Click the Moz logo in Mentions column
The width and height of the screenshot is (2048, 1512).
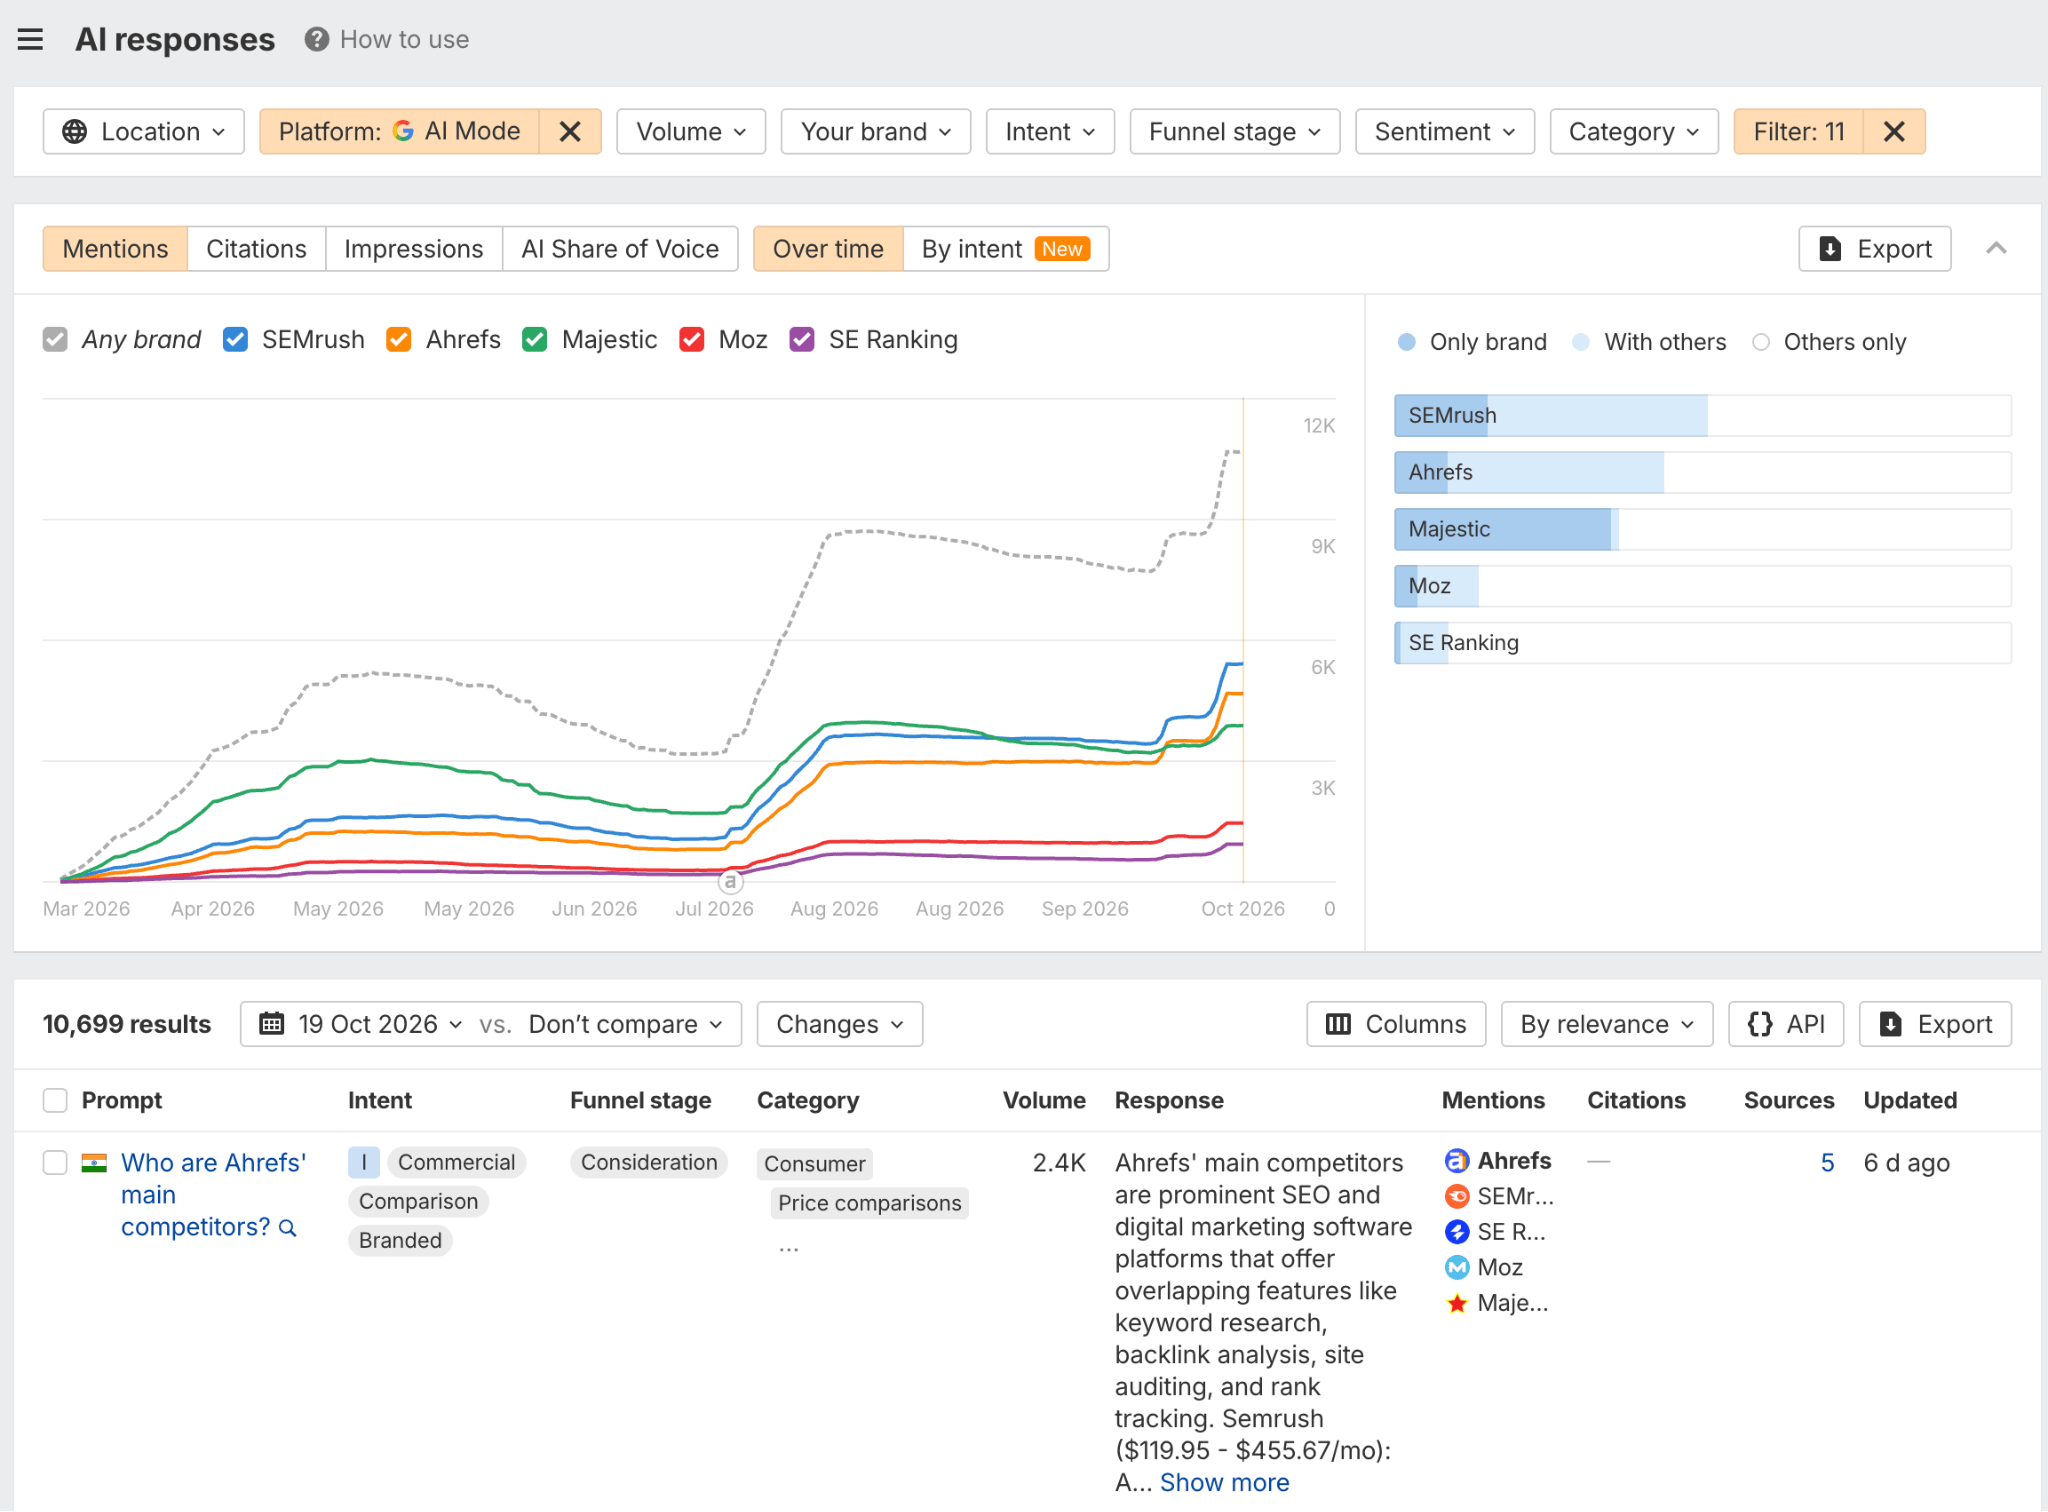(1457, 1268)
